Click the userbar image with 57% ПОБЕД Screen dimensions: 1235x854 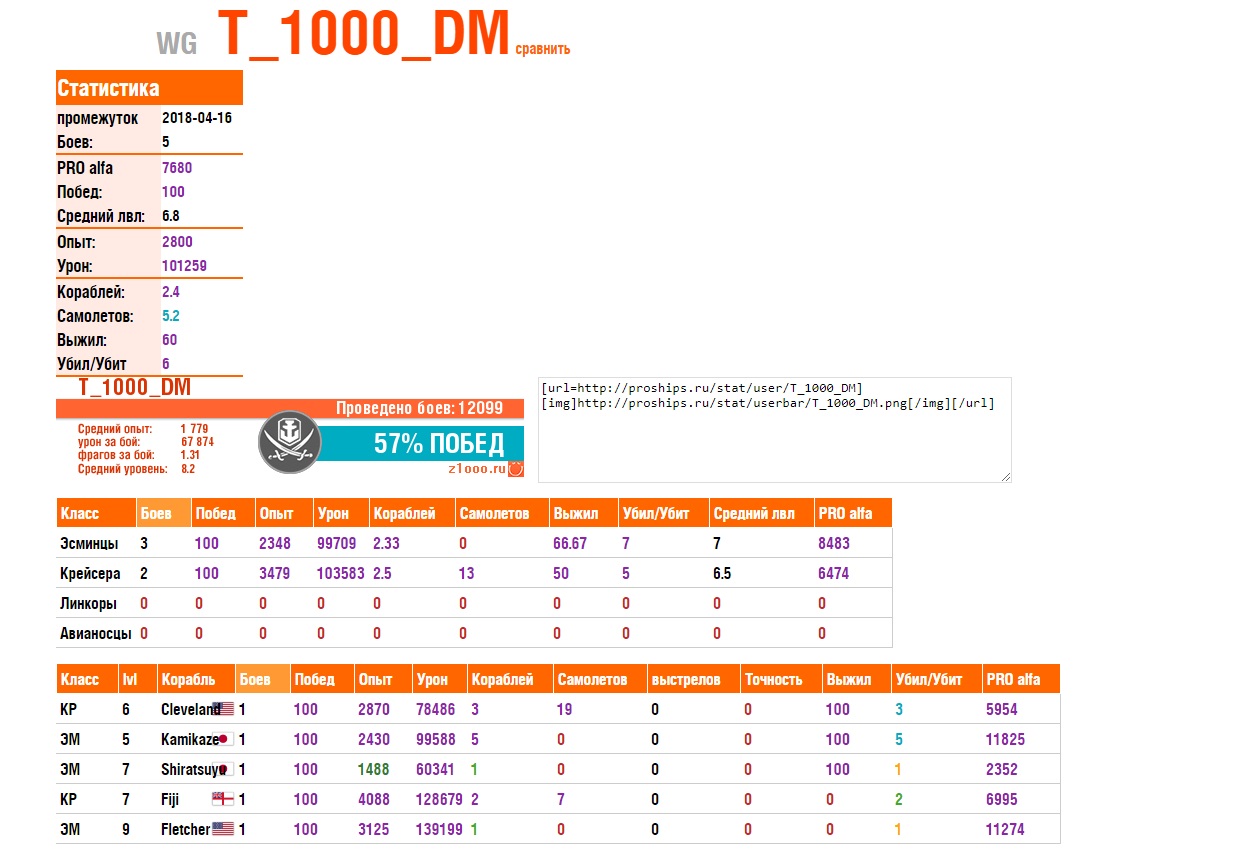[x=290, y=427]
